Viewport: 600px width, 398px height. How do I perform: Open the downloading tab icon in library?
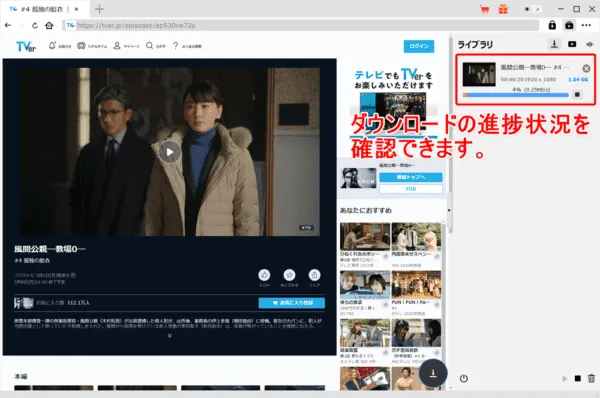[554, 44]
